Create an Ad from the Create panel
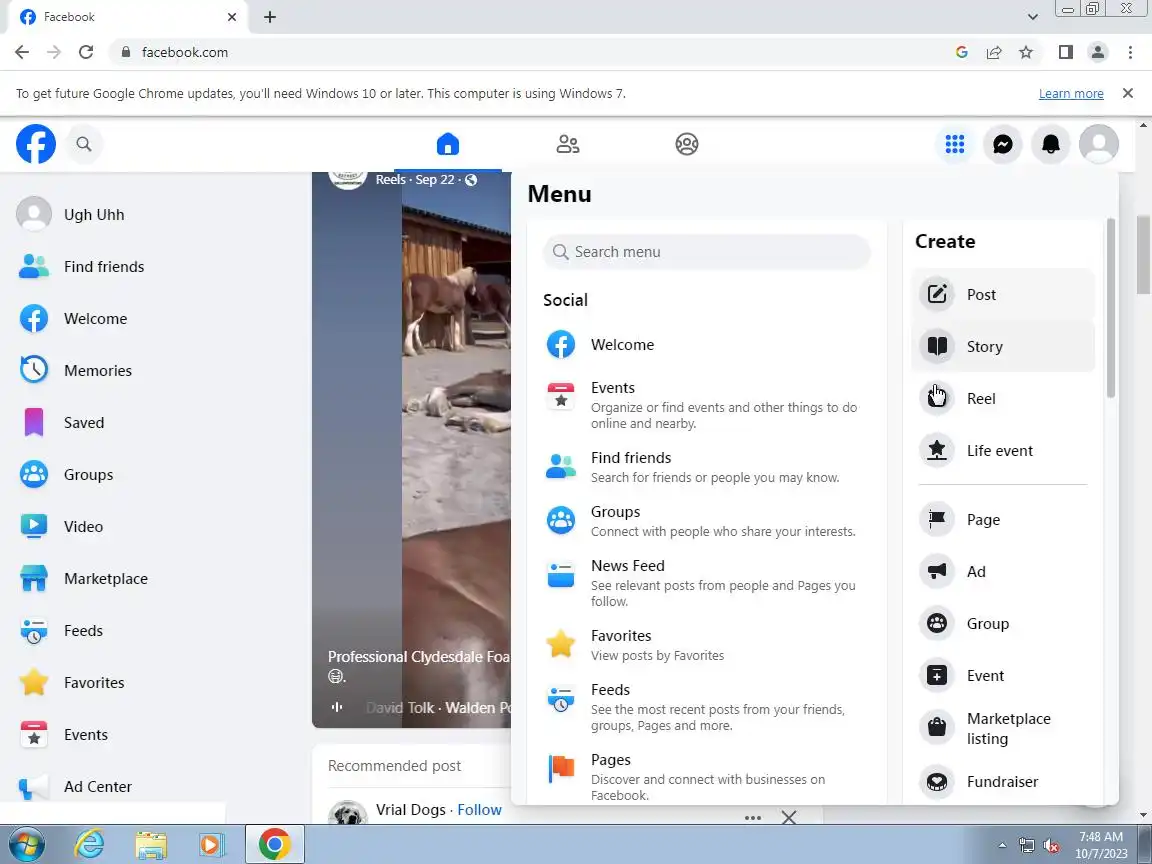This screenshot has height=864, width=1152. coord(1003,572)
